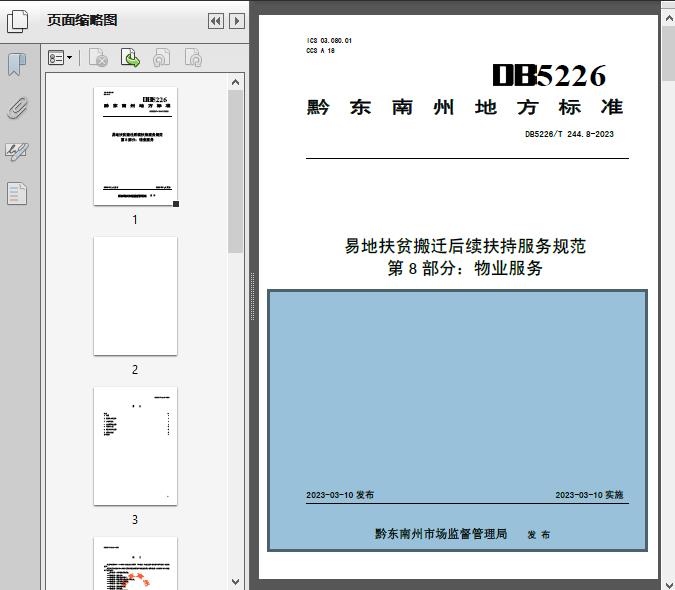Click the ICS 03.080.01 code text

pos(329,40)
